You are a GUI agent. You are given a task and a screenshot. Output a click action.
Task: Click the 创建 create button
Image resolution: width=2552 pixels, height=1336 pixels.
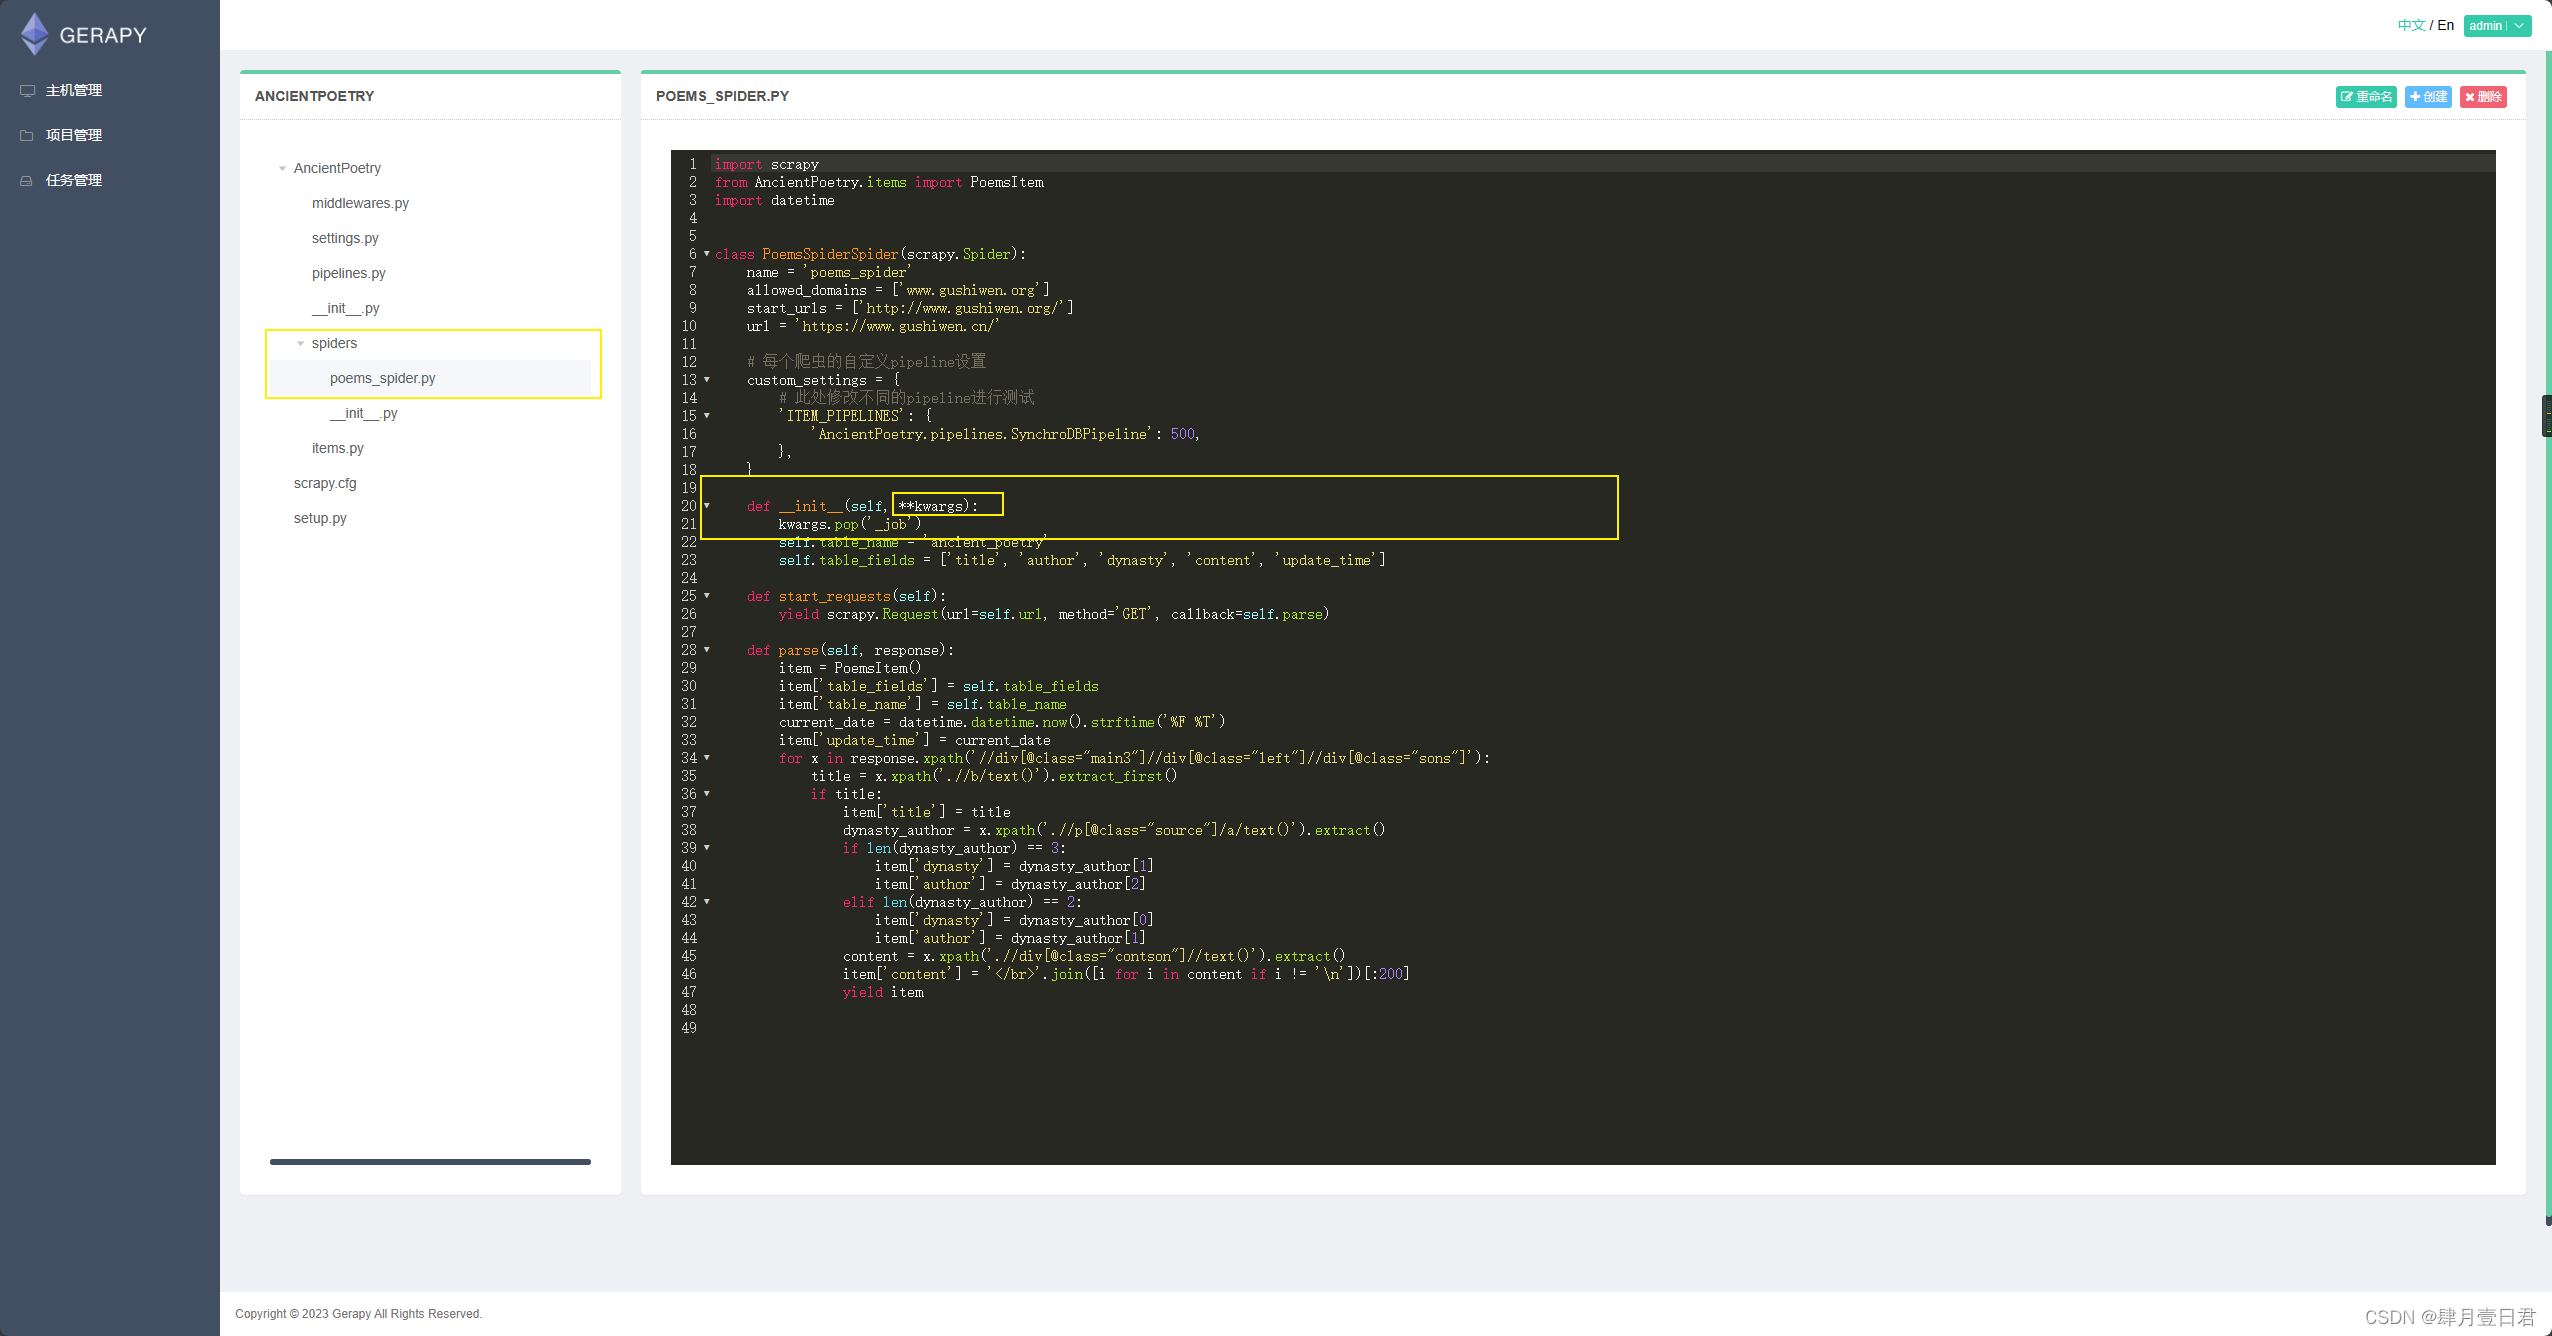(2428, 96)
